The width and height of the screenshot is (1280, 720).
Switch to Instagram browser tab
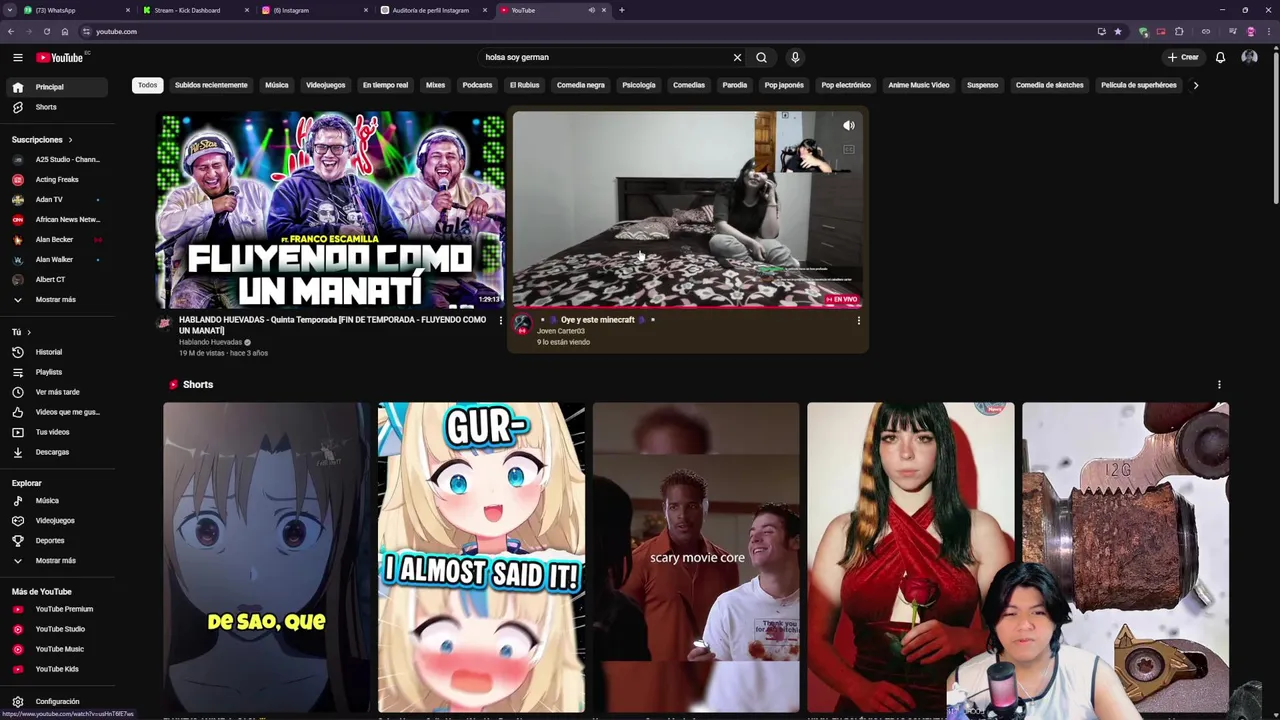click(x=312, y=10)
